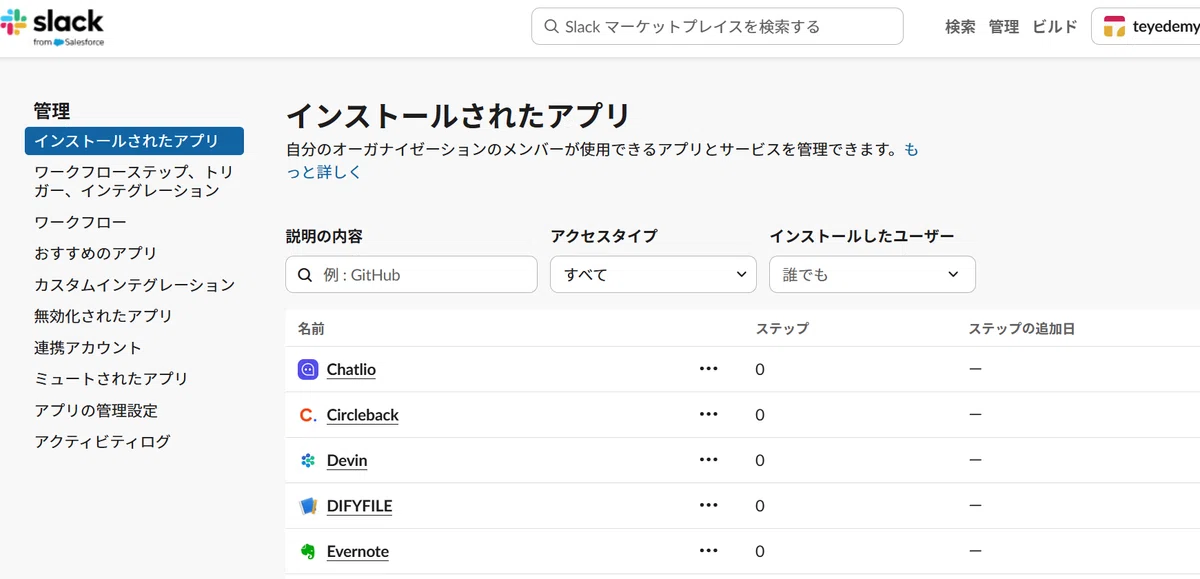Open the Chatlio app link

[351, 369]
